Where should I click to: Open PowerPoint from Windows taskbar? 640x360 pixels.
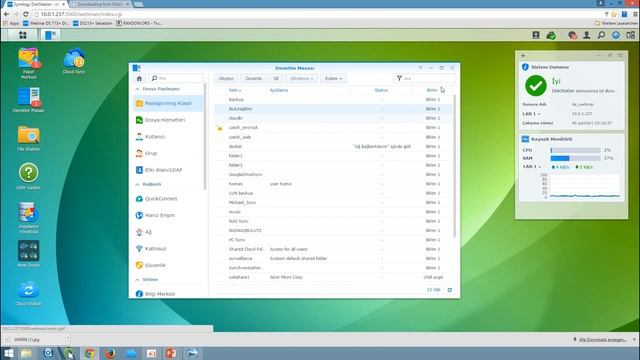[x=171, y=353]
